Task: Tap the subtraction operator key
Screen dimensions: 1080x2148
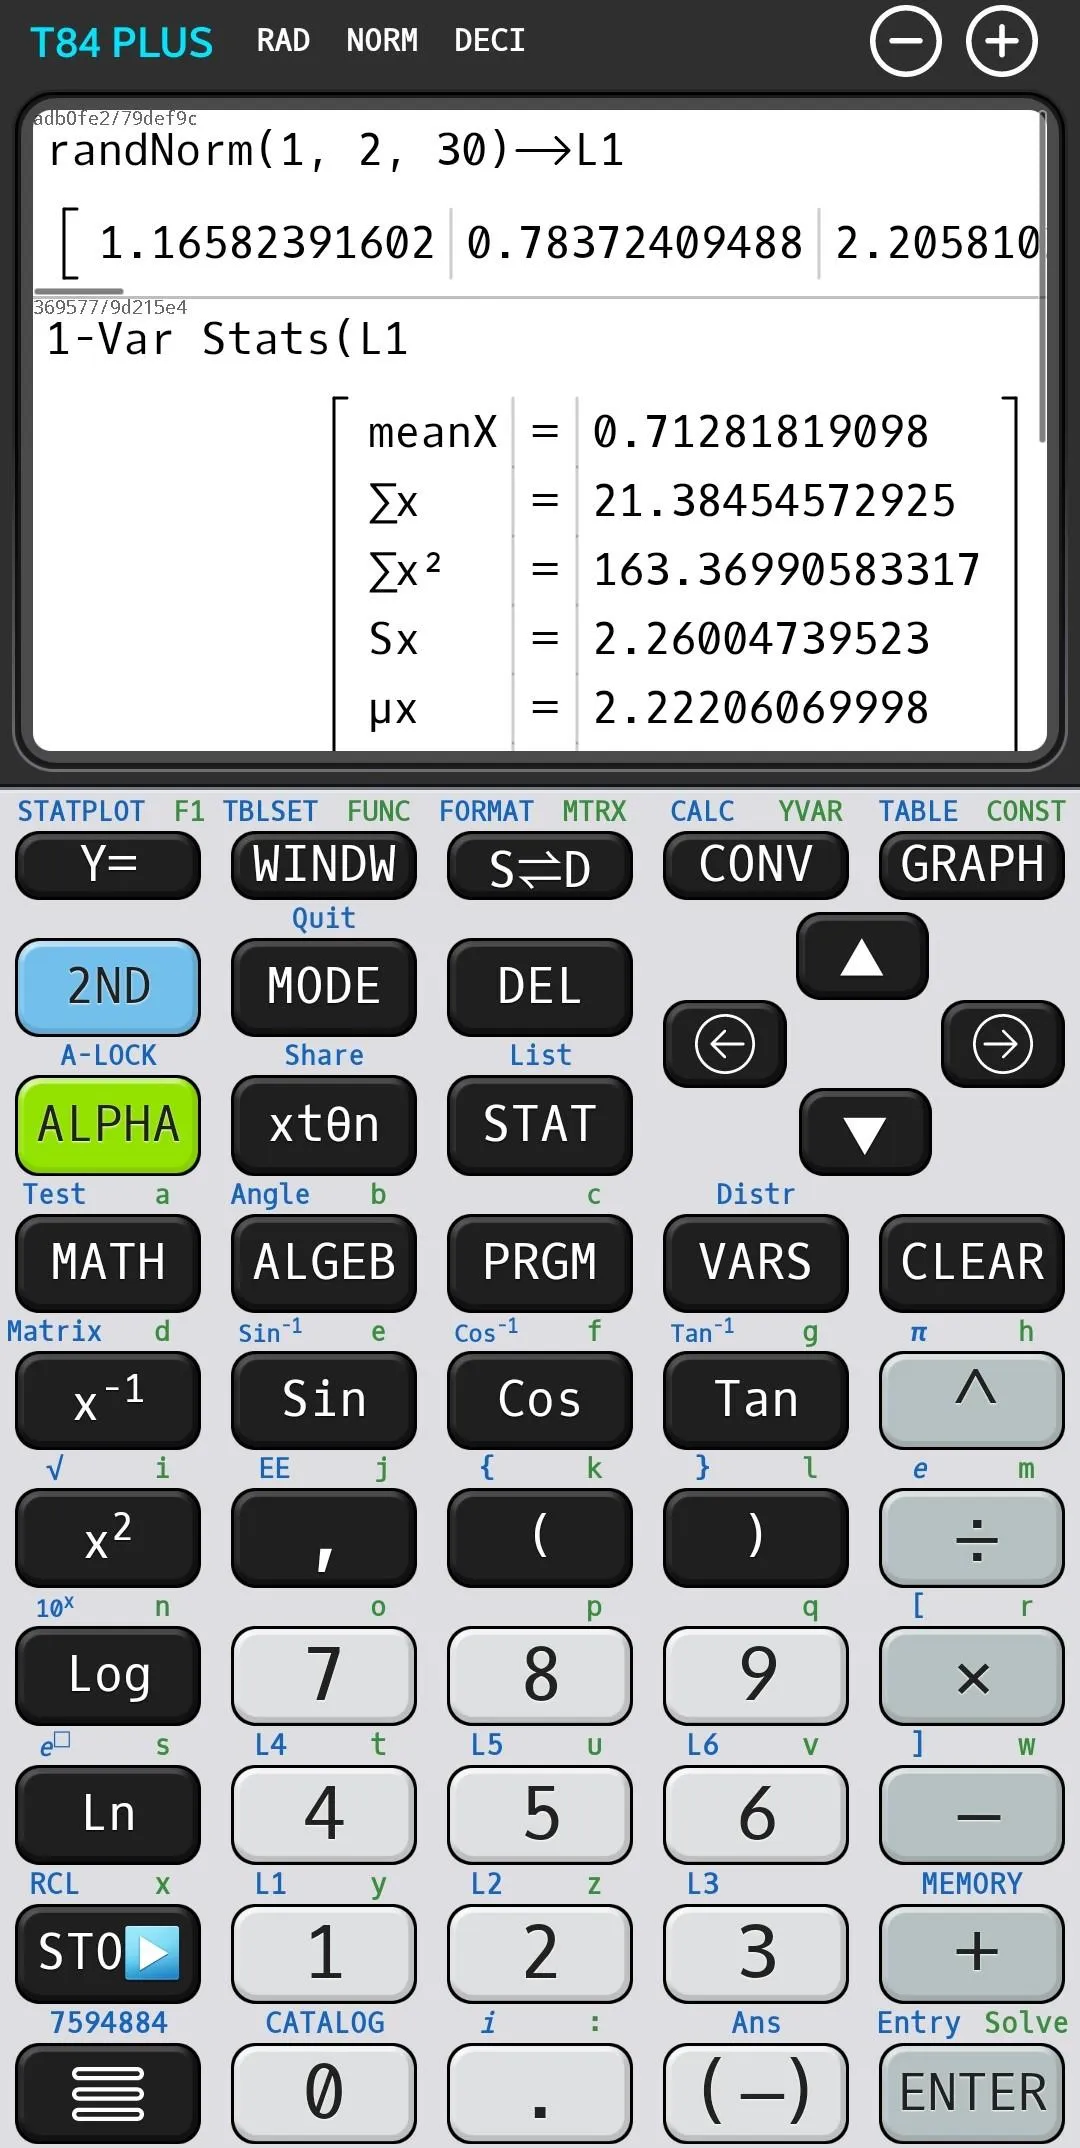Action: (x=972, y=1814)
